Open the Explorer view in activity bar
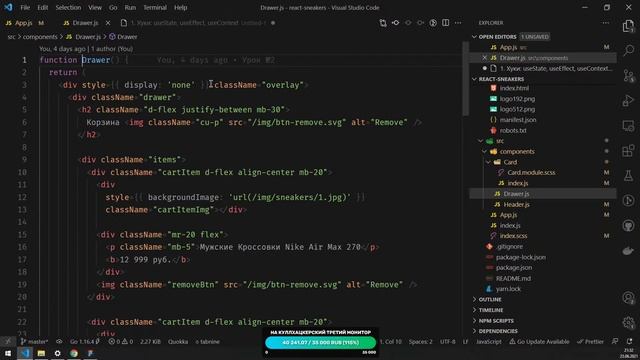This screenshot has height=360, width=640. (x=629, y=26)
